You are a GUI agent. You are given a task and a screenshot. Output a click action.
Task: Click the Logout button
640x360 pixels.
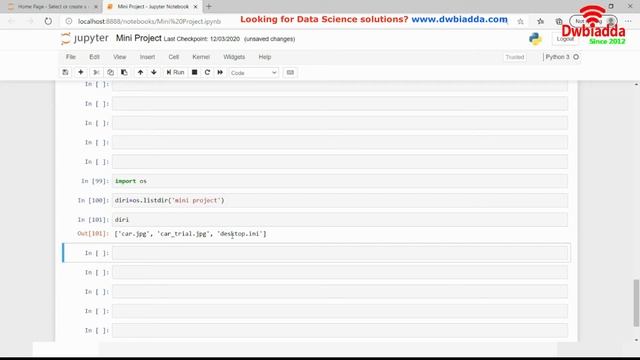565,39
